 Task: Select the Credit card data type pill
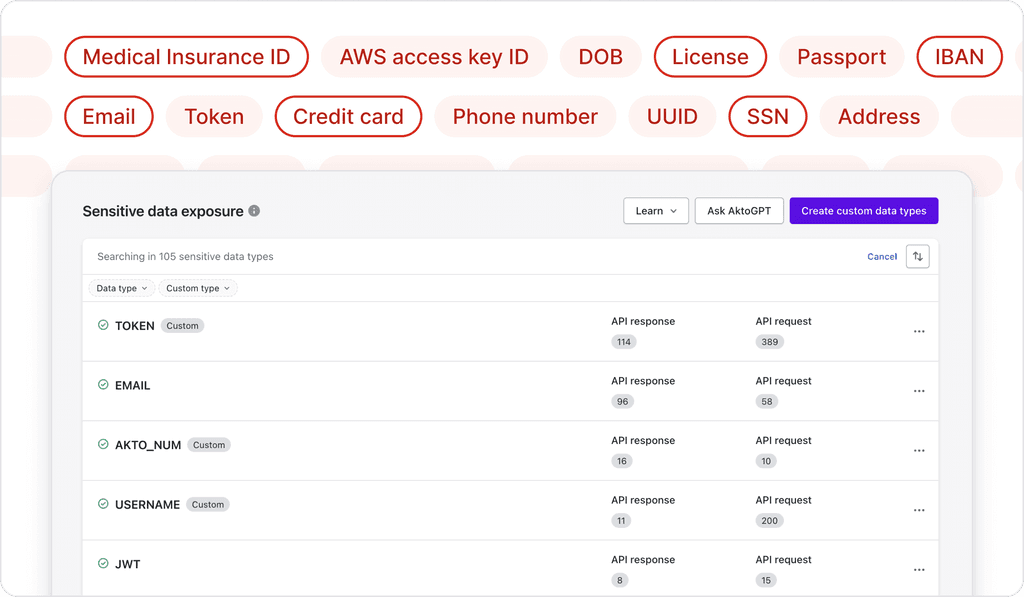pyautogui.click(x=348, y=116)
